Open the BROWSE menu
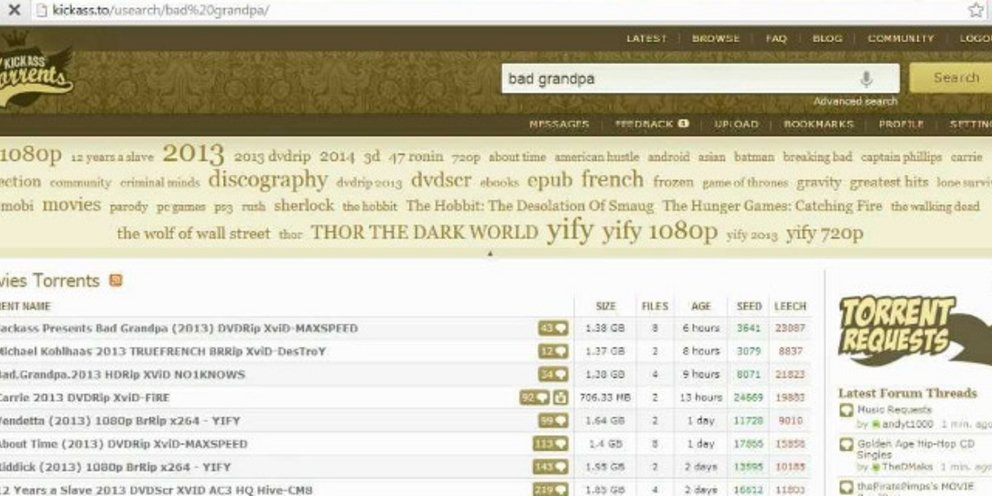Image resolution: width=992 pixels, height=496 pixels. pos(716,39)
